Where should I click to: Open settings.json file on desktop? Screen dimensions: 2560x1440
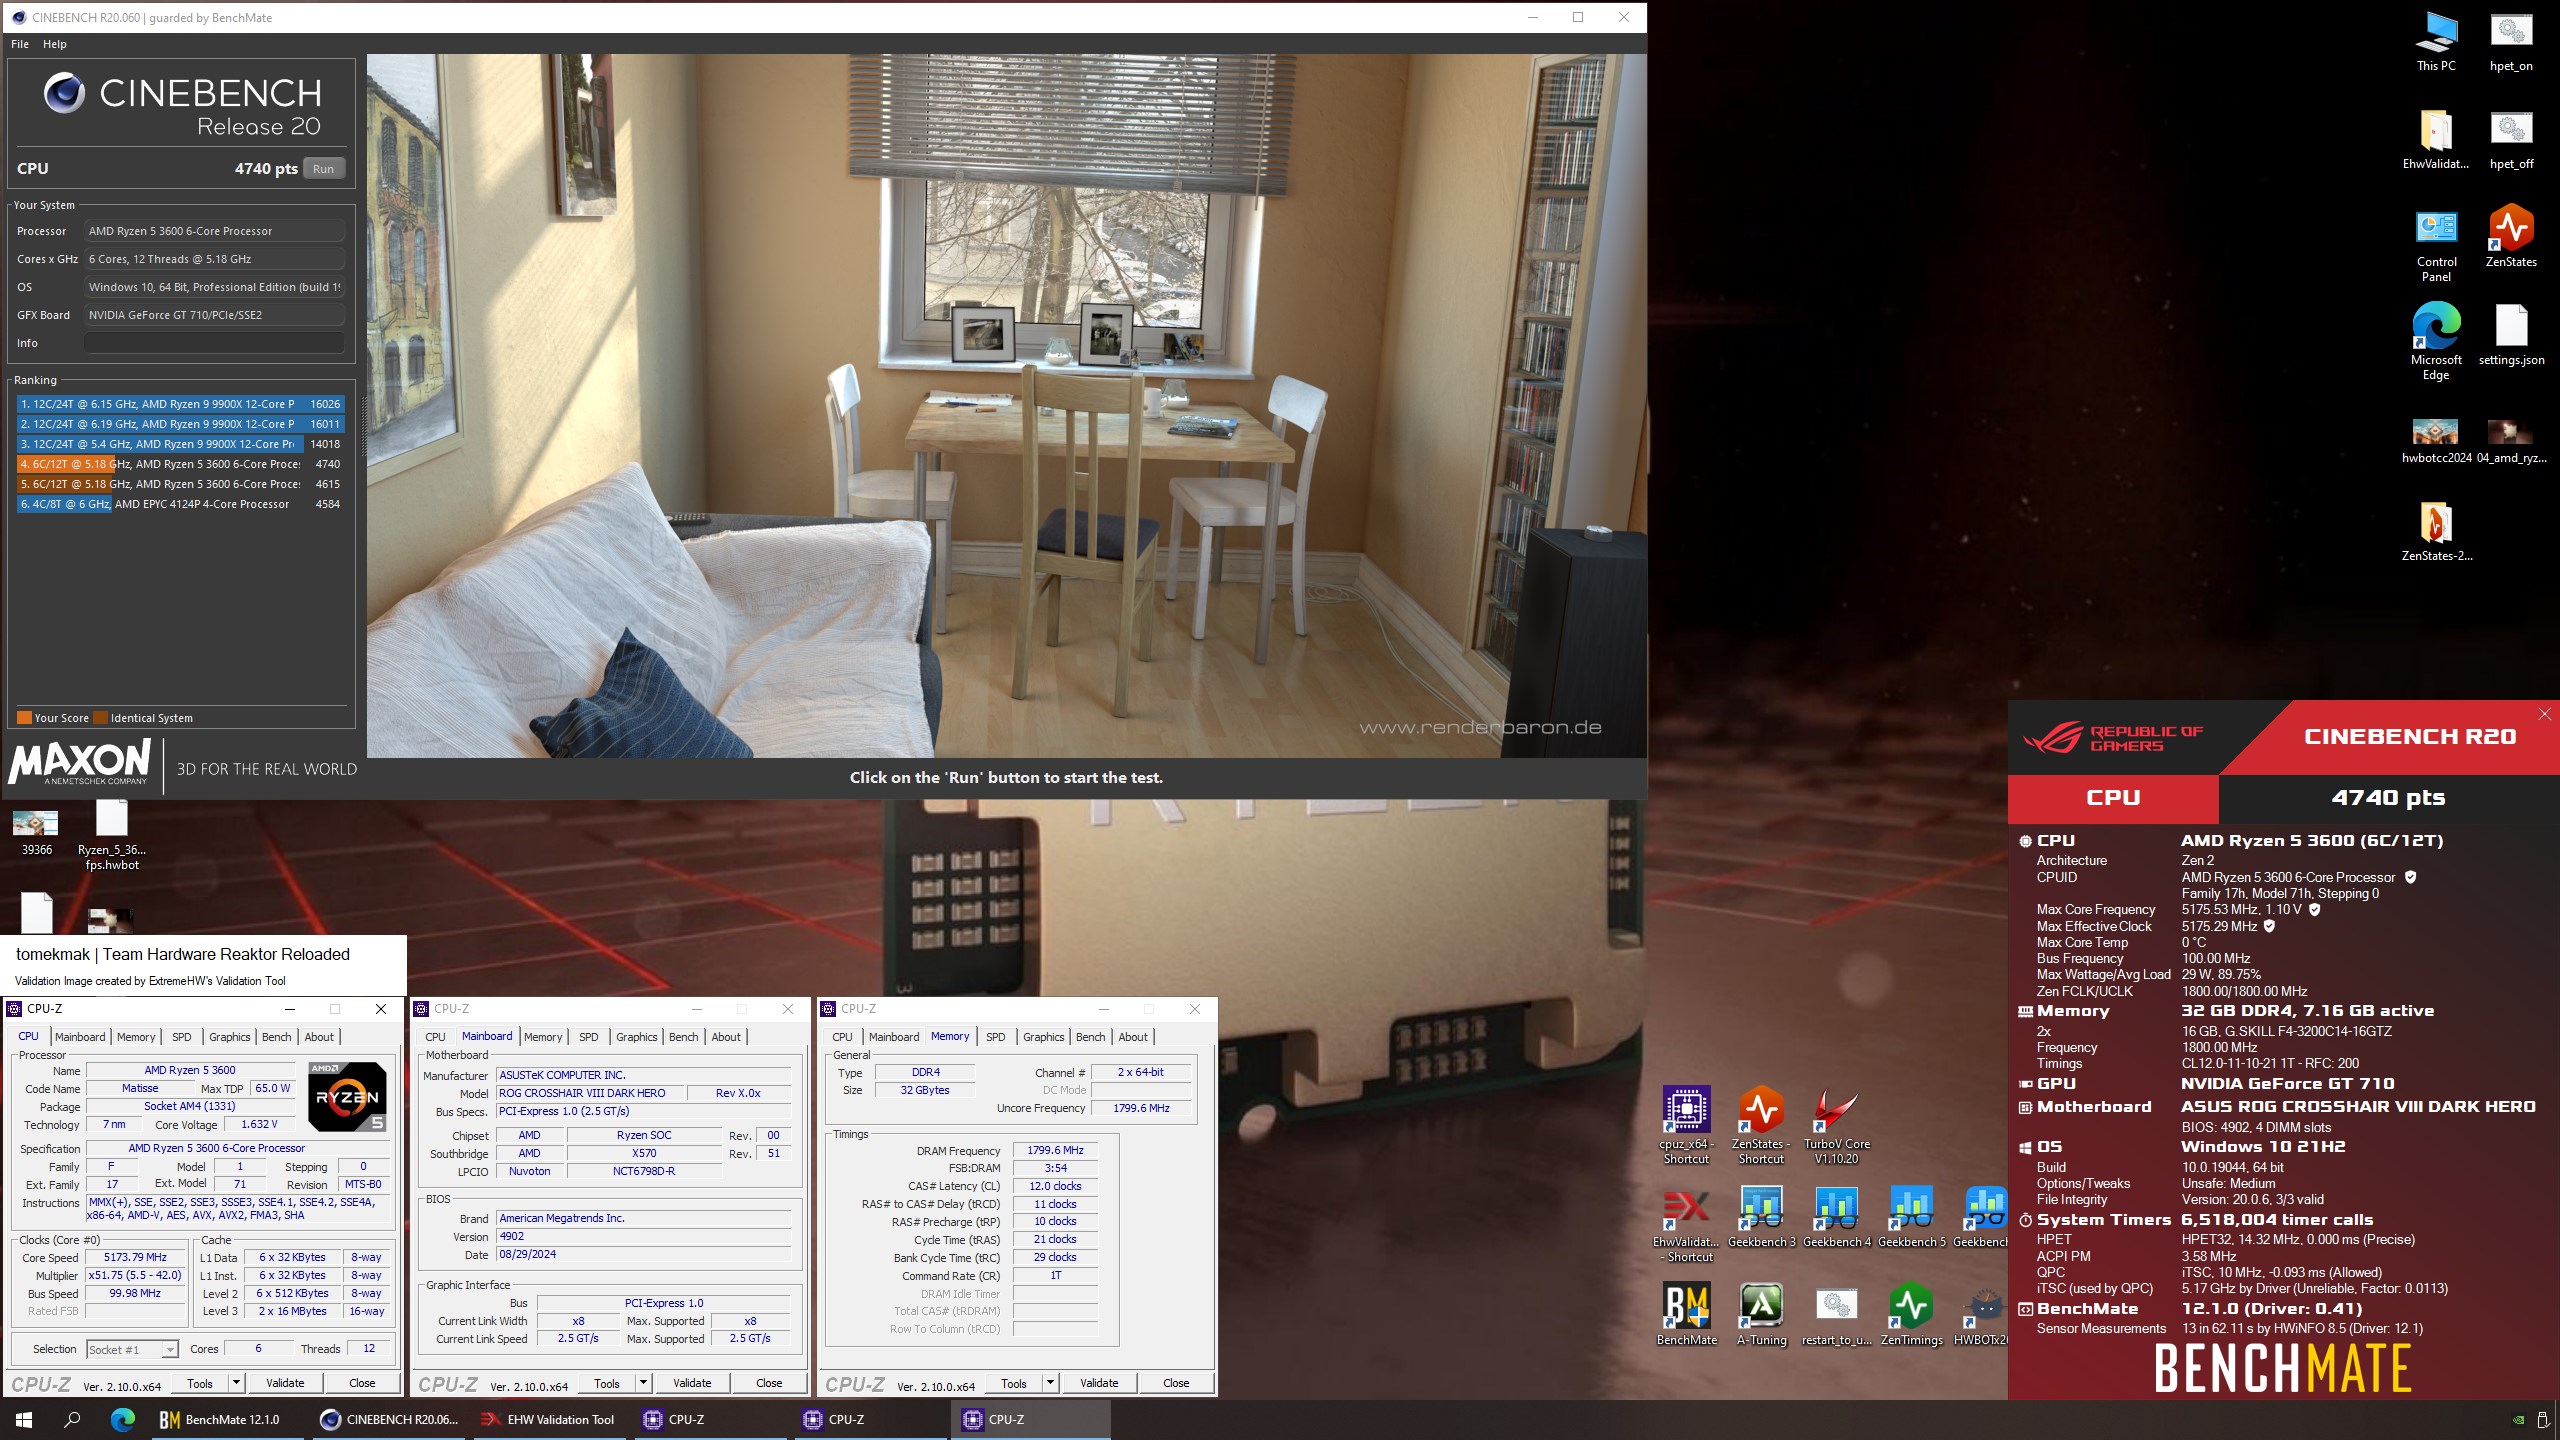click(x=2511, y=335)
